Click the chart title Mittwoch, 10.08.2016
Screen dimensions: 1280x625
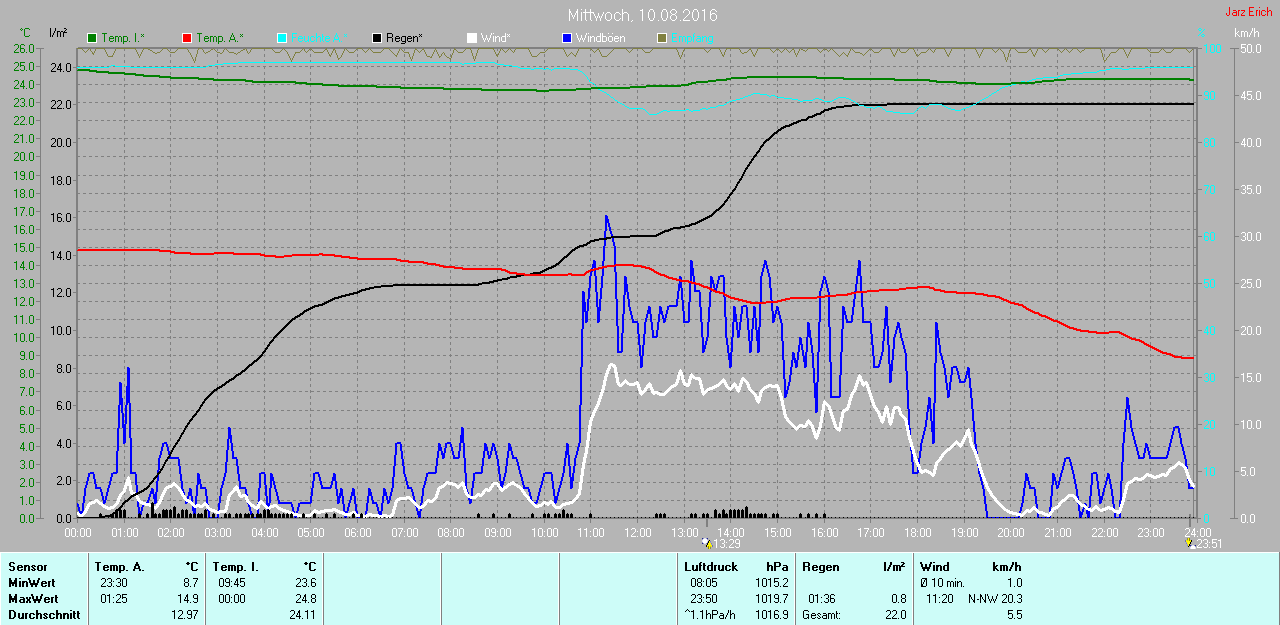point(642,16)
